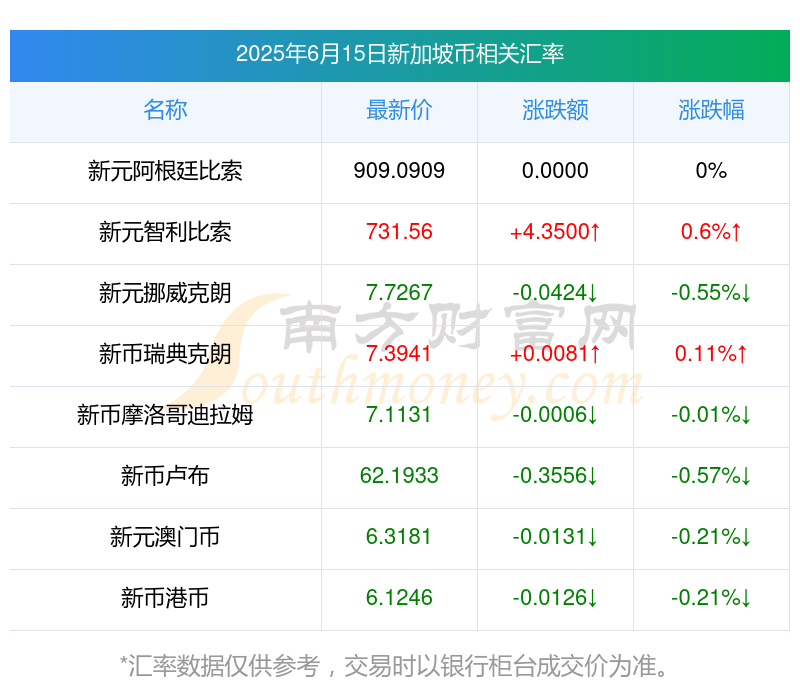Click the 0.6%↑ percentage
Viewport: 800px width, 698px height.
pyautogui.click(x=711, y=232)
